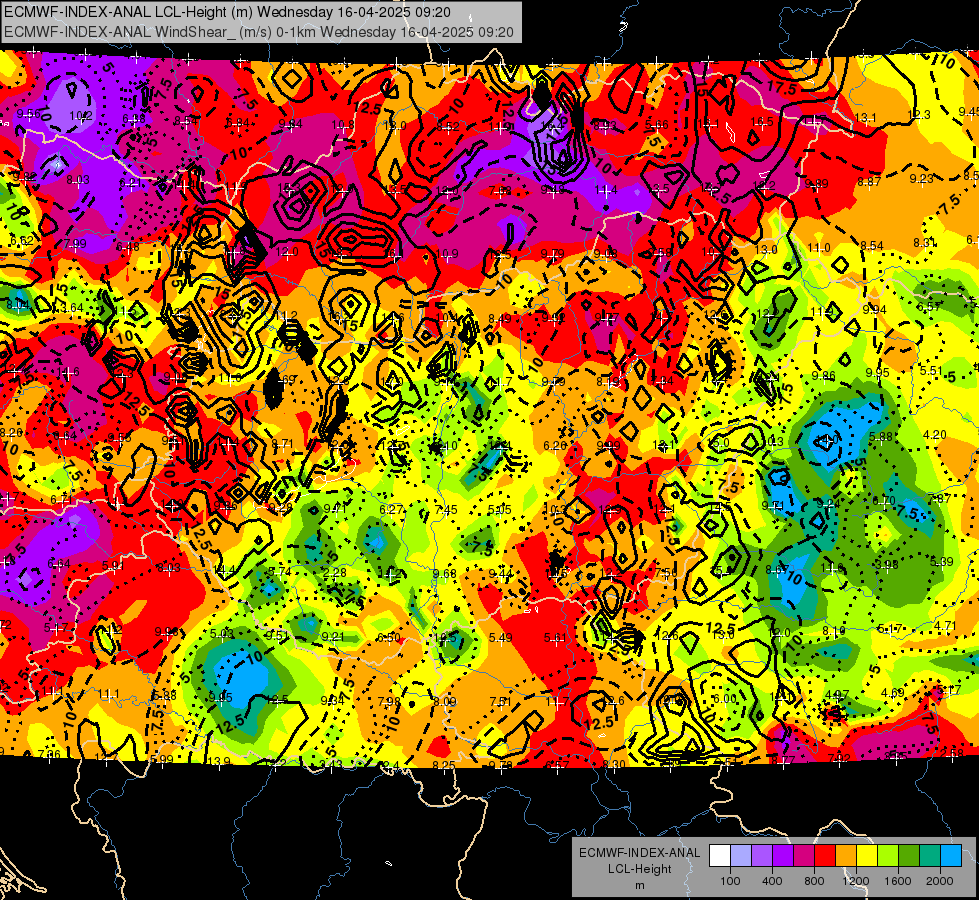Click the map value 7.51
The width and height of the screenshot is (979, 900).
501,701
